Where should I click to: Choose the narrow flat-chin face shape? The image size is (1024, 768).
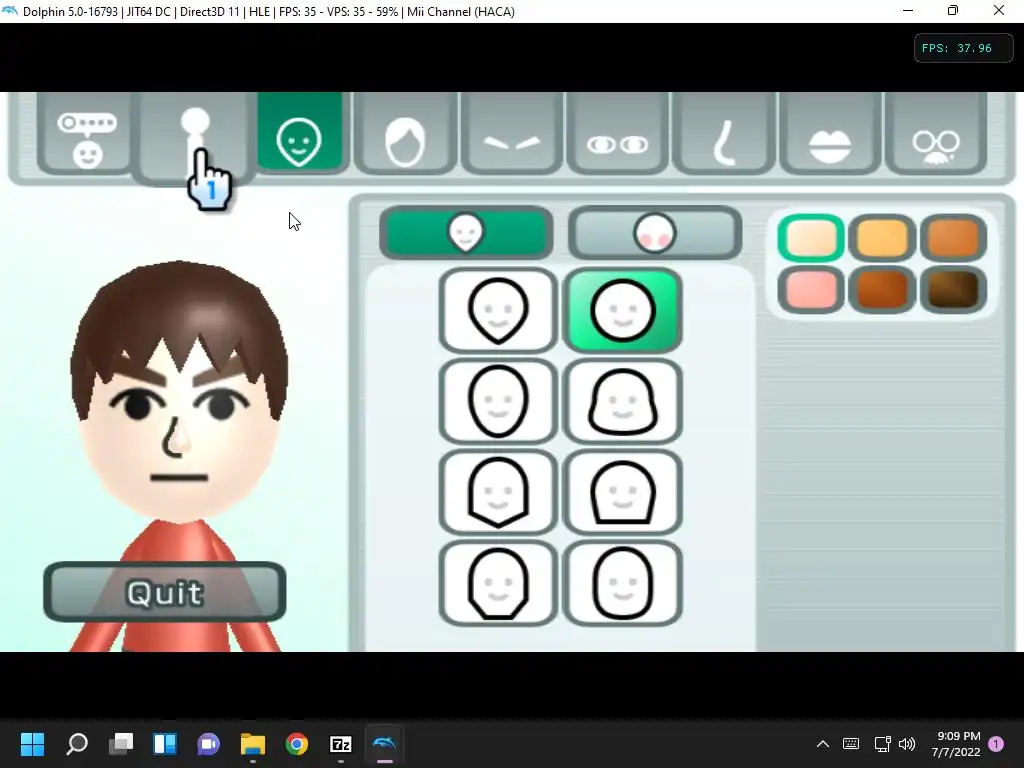498,583
